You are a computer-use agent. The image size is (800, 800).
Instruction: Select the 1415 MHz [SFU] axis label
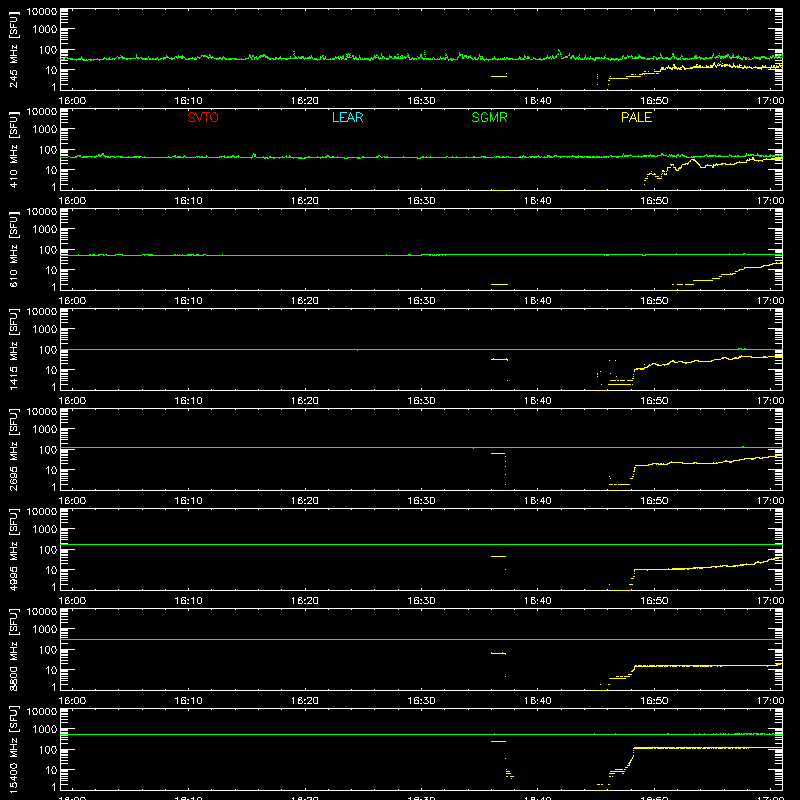[14, 350]
